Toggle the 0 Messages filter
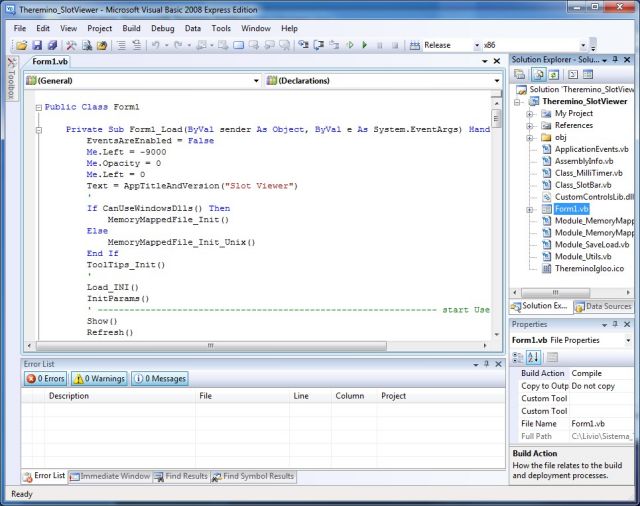 (x=159, y=378)
